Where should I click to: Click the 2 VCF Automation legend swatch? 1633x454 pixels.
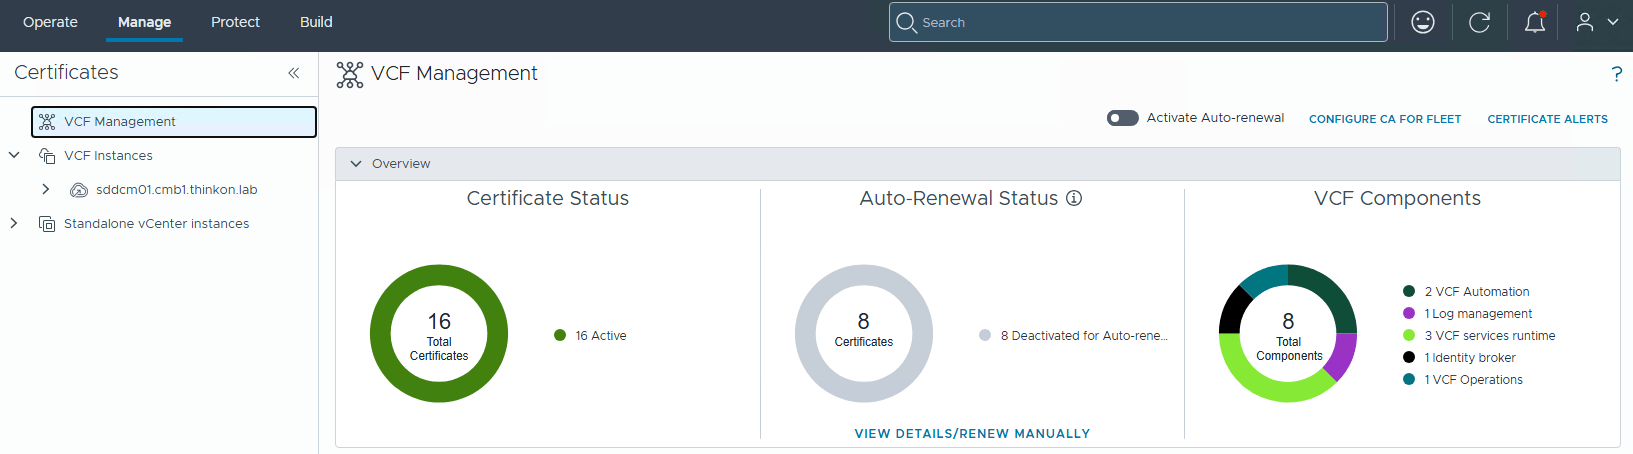tap(1409, 292)
